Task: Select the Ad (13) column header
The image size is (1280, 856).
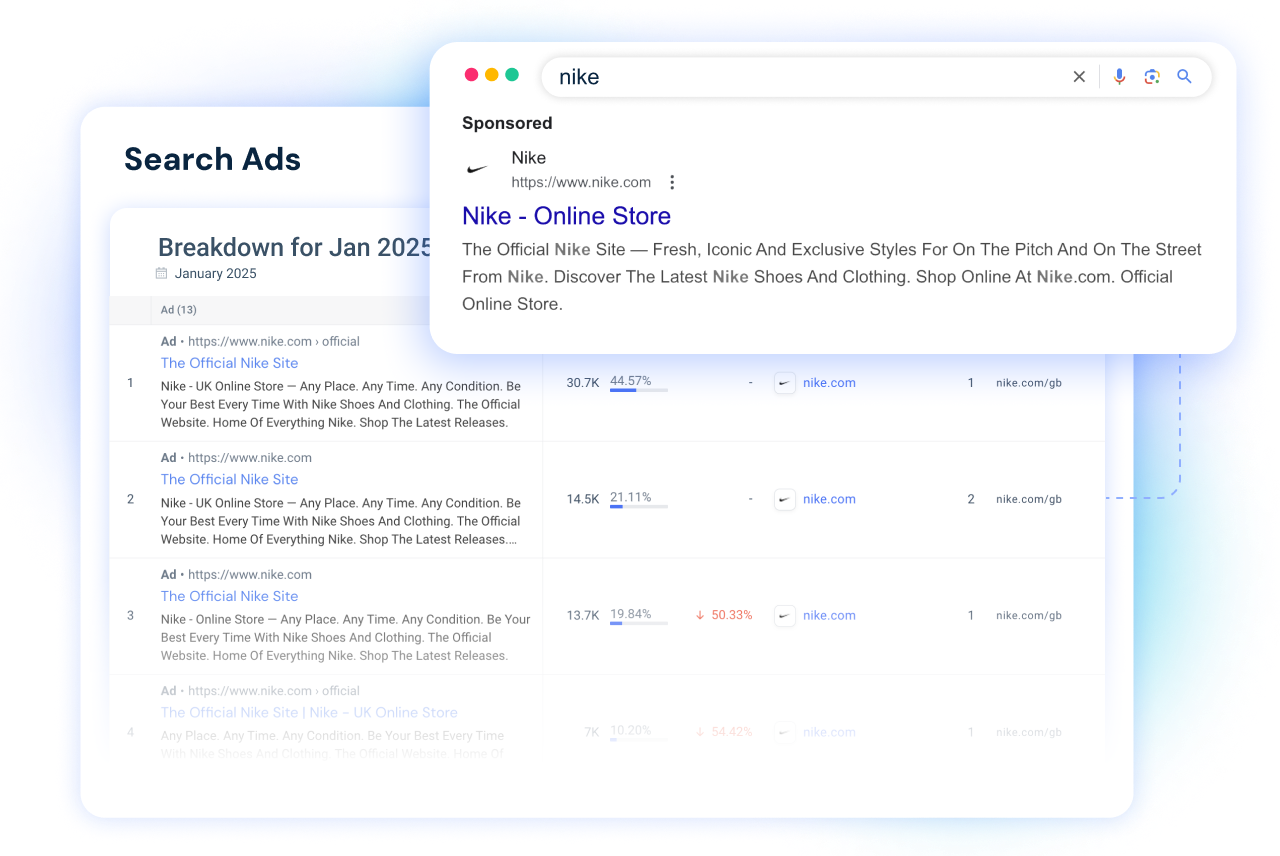Action: (x=179, y=310)
